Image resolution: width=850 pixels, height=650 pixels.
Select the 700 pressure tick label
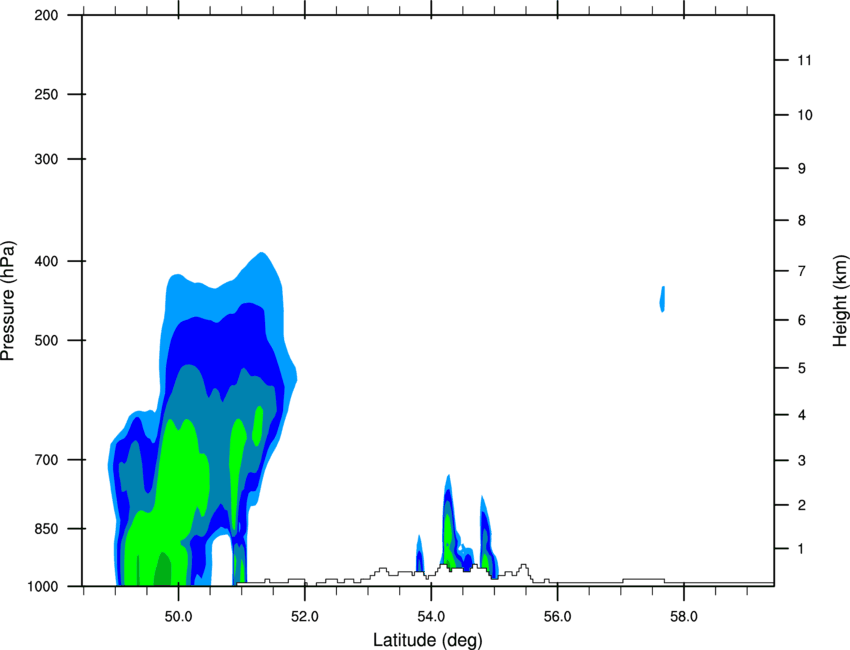coord(46,460)
